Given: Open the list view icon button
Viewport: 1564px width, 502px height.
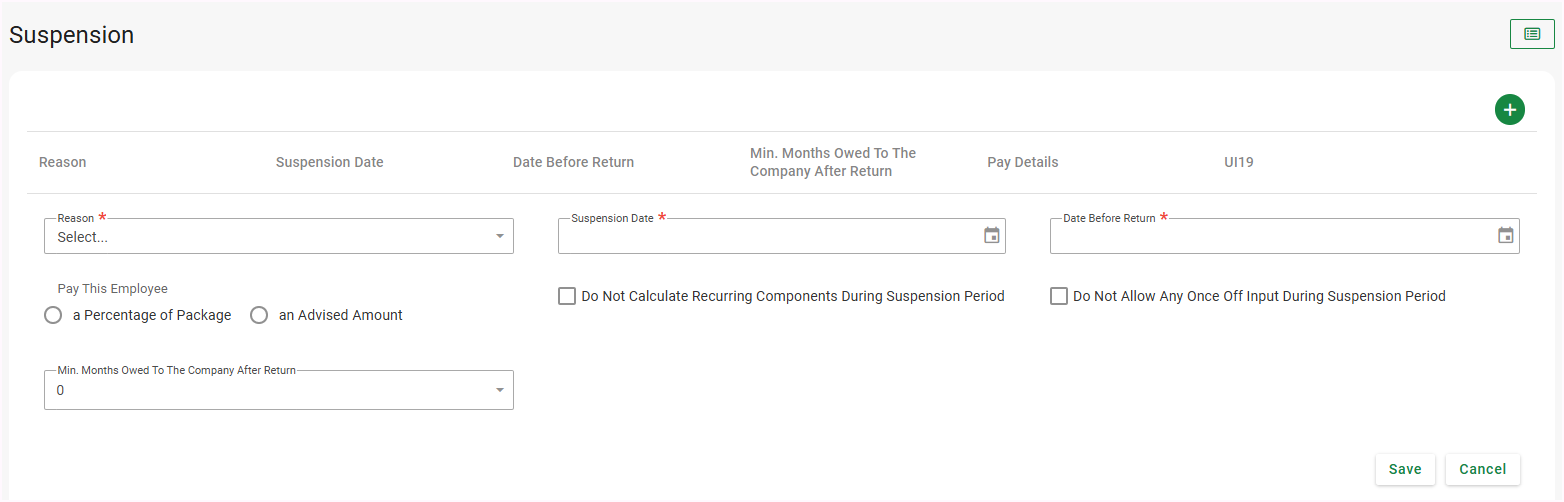Looking at the screenshot, I should pos(1531,34).
